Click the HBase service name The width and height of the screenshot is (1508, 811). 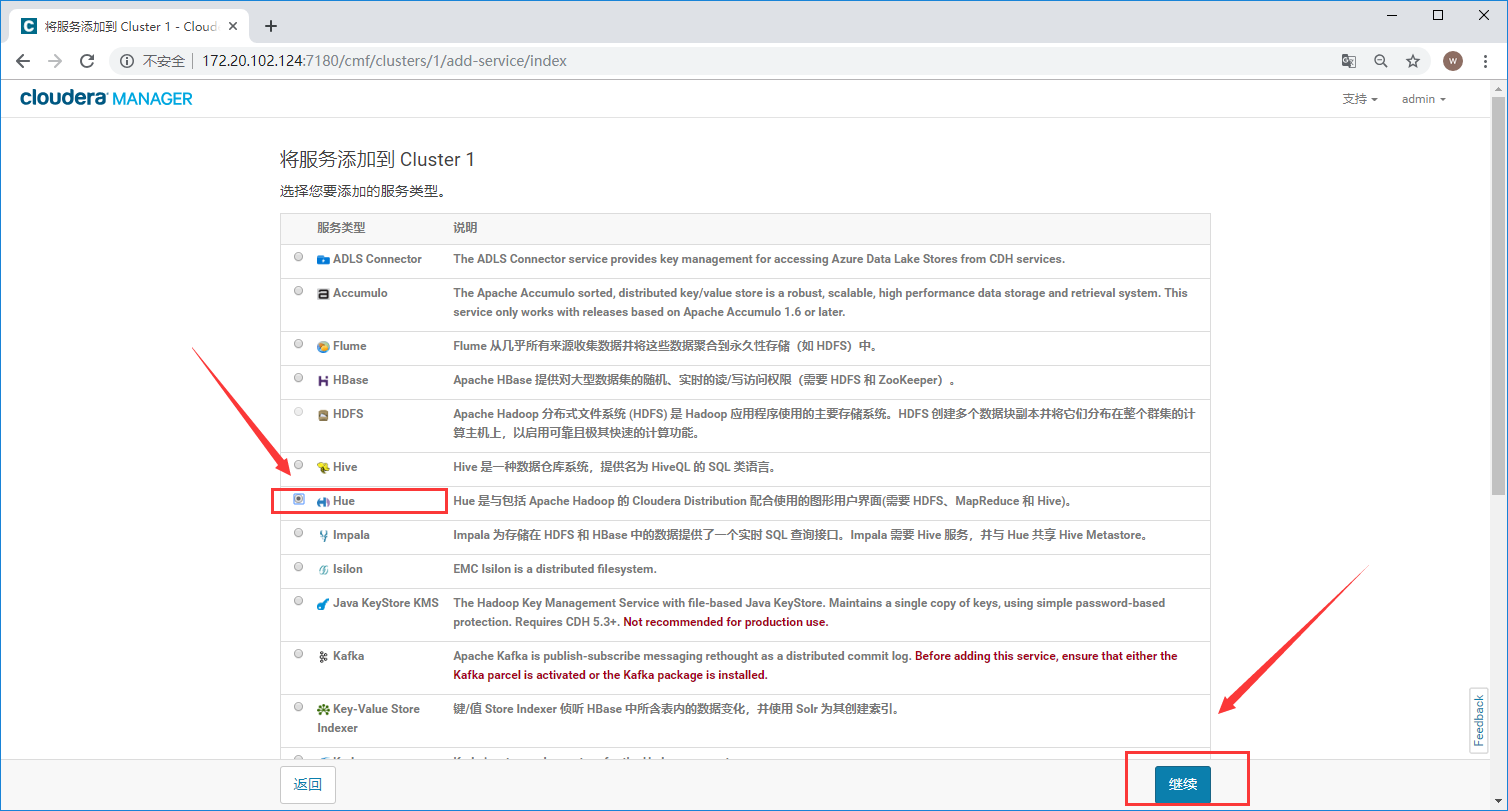(x=351, y=380)
